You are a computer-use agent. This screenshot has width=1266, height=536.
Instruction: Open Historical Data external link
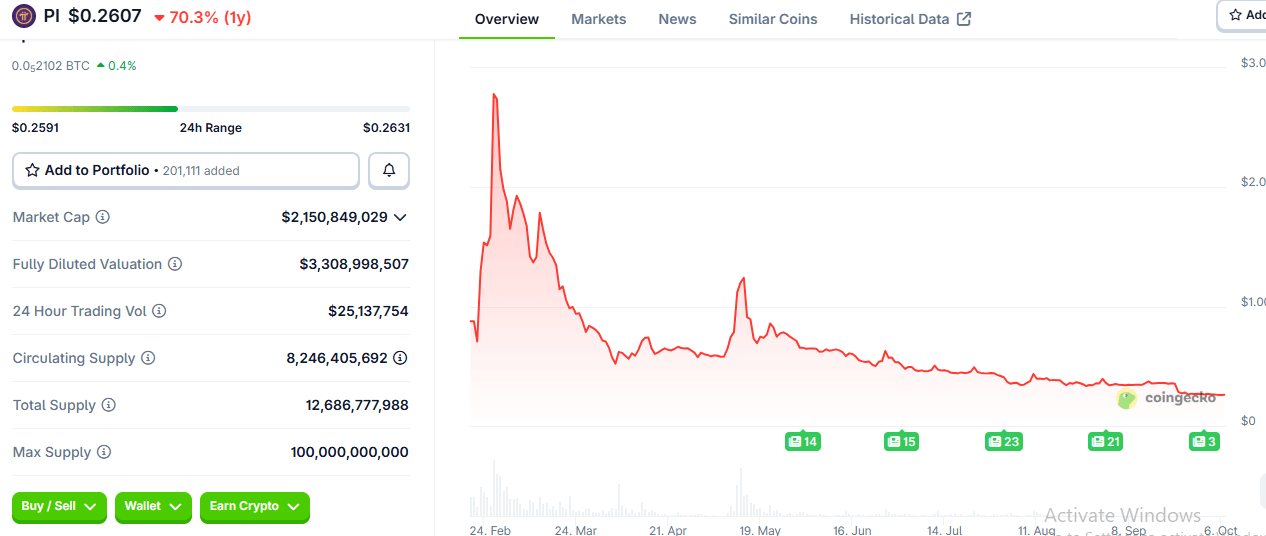click(909, 19)
